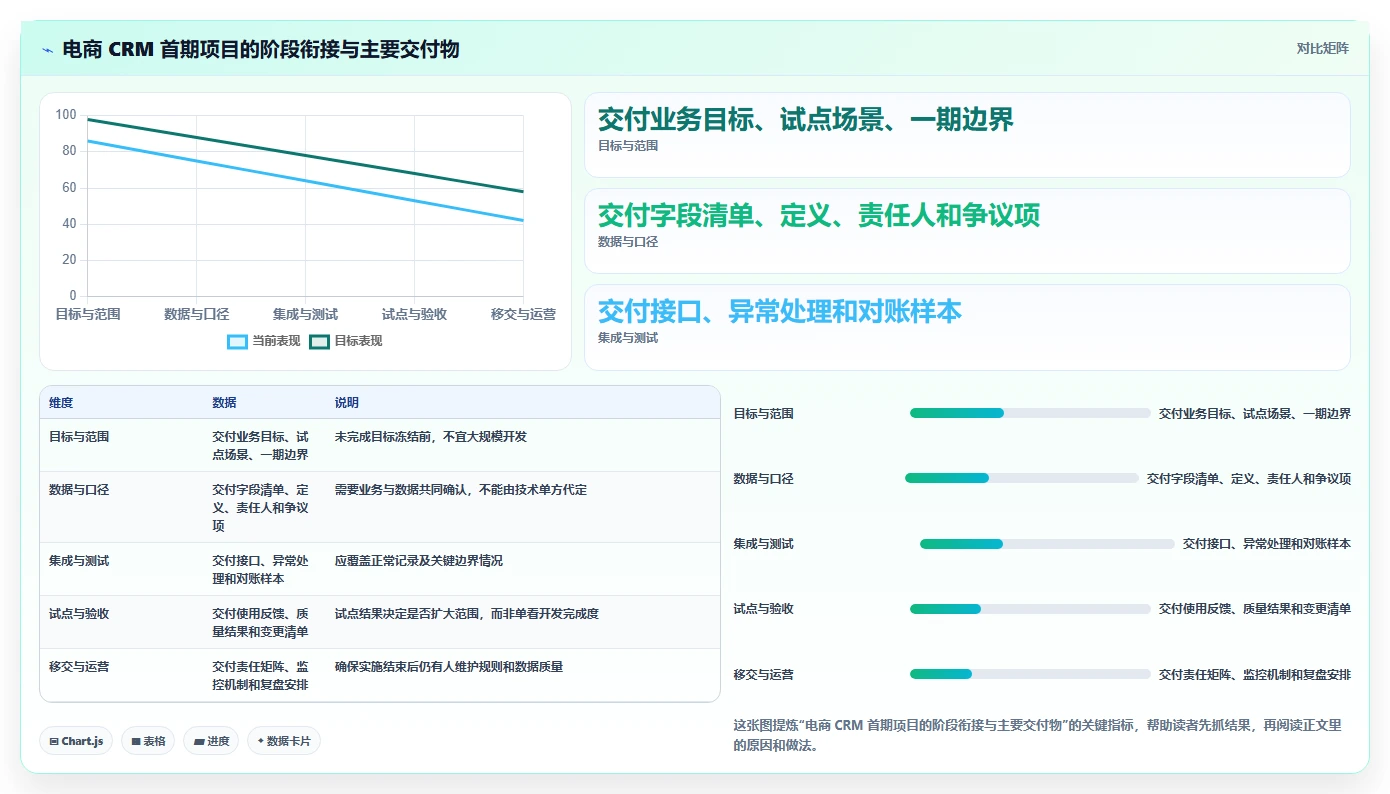1390x794 pixels.
Task: Toggle the 当前表现 legend swatch
Action: pos(237,342)
